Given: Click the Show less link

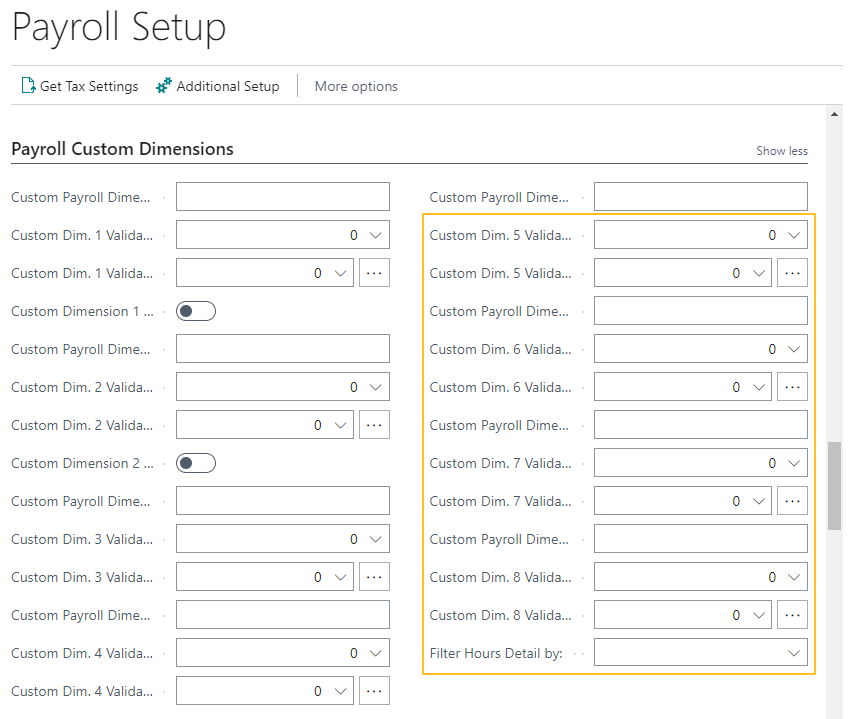Looking at the screenshot, I should click(x=781, y=151).
